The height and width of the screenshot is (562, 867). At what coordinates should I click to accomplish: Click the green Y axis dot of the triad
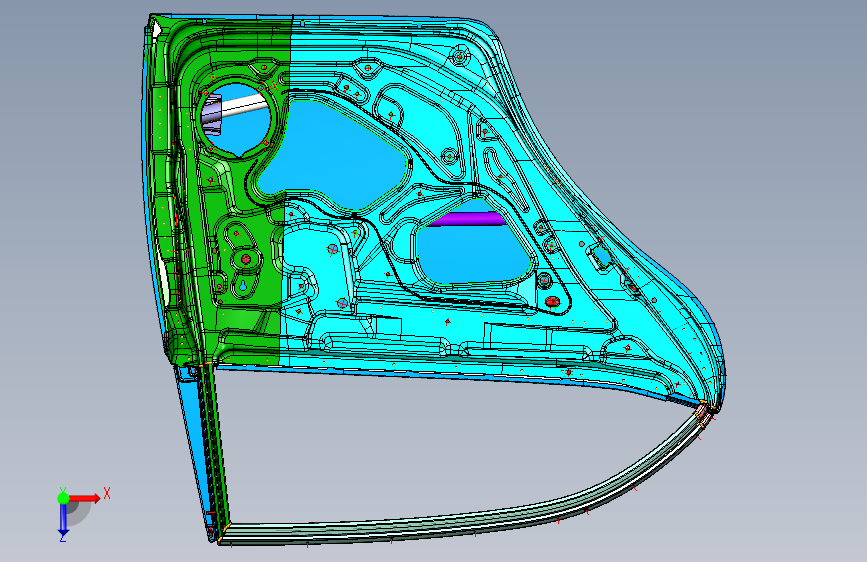[x=64, y=498]
